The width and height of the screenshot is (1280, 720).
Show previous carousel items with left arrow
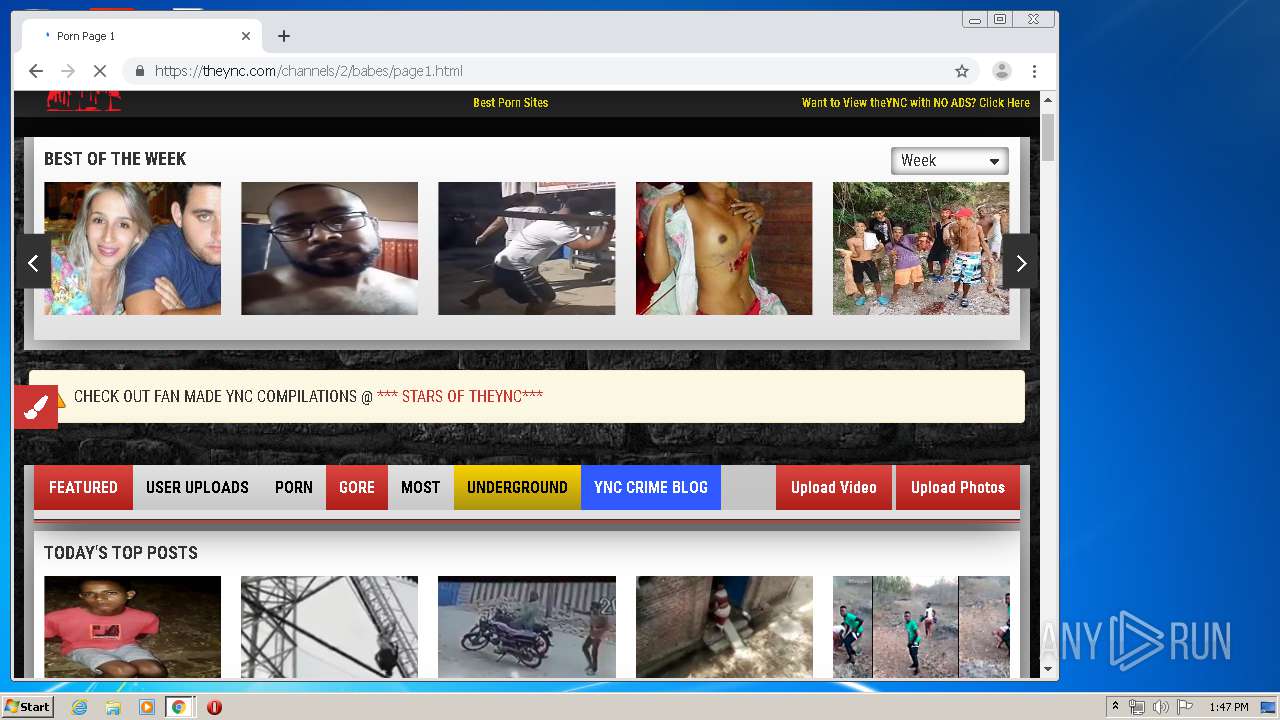pyautogui.click(x=33, y=262)
